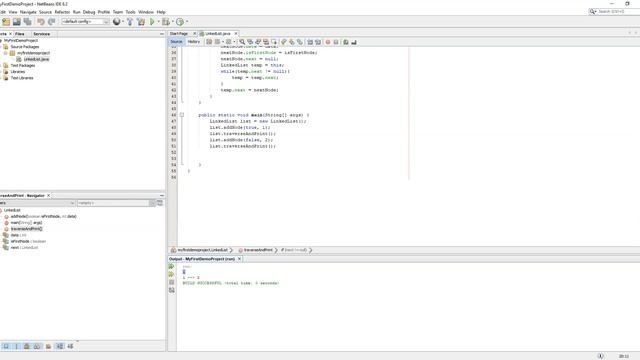Click the New Project icon in main toolbar
This screenshot has width=640, height=360.
[x=6, y=22]
